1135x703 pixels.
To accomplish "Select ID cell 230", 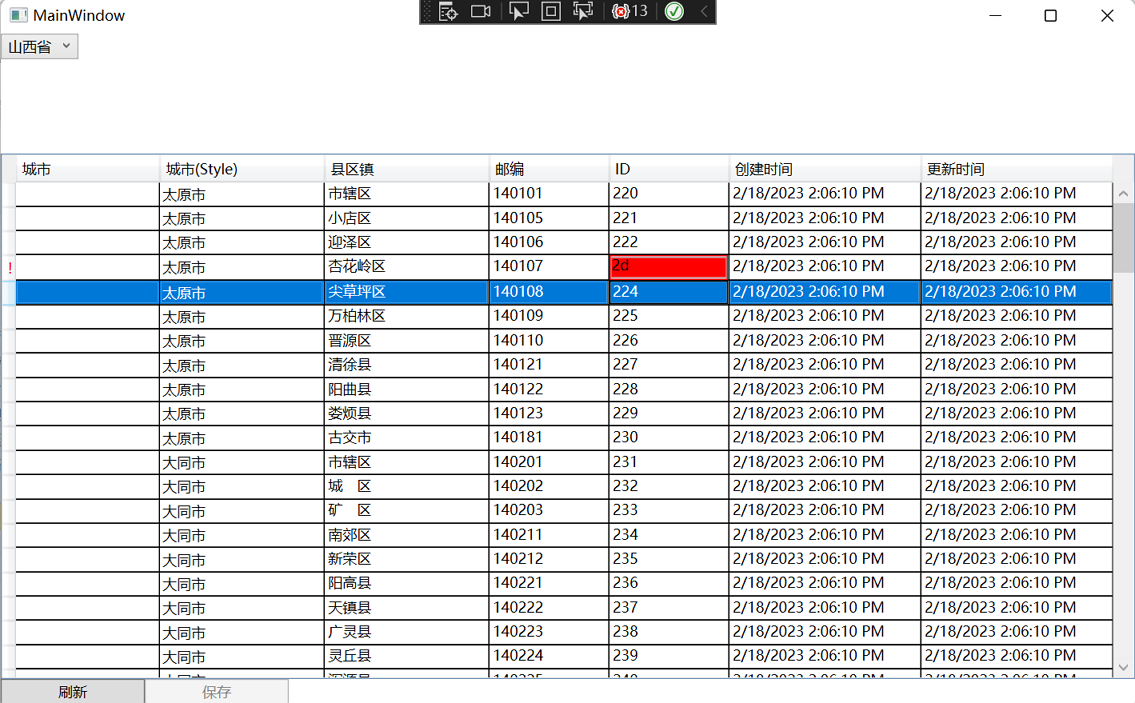I will [x=669, y=437].
